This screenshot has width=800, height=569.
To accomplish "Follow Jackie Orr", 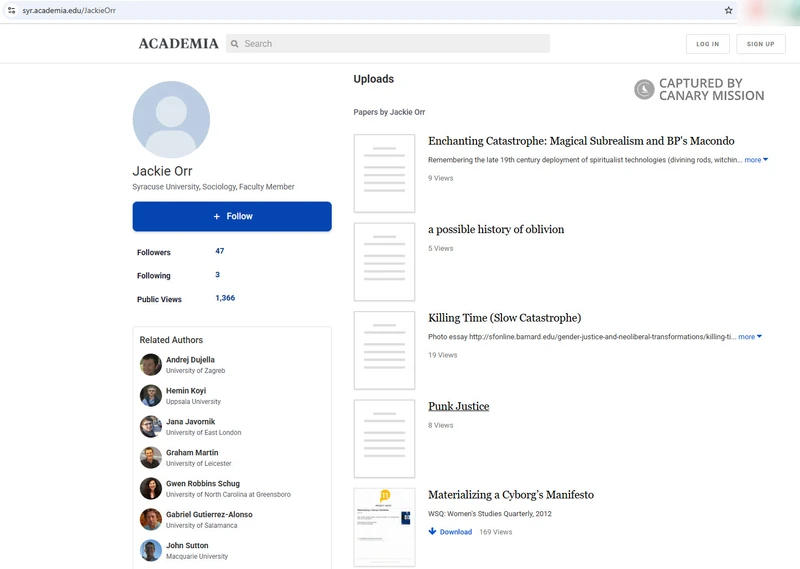I will (x=232, y=216).
